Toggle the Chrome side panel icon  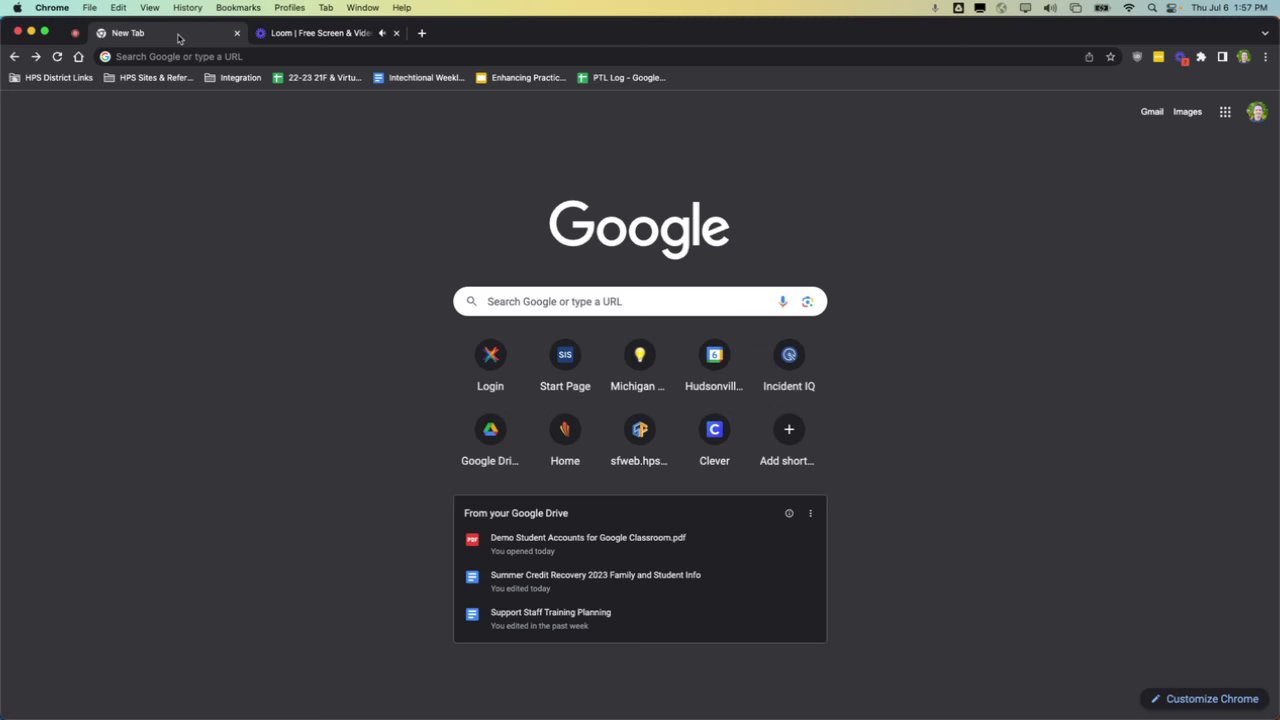click(1222, 57)
